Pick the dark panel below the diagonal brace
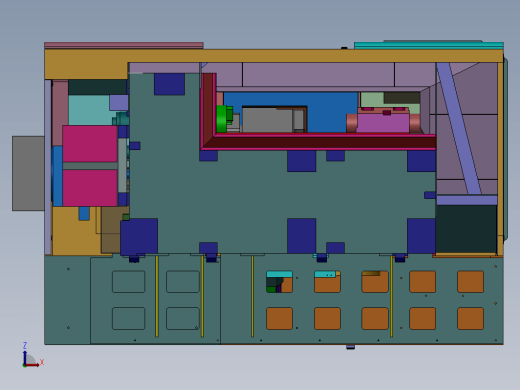520x390 pixels. pos(466,229)
